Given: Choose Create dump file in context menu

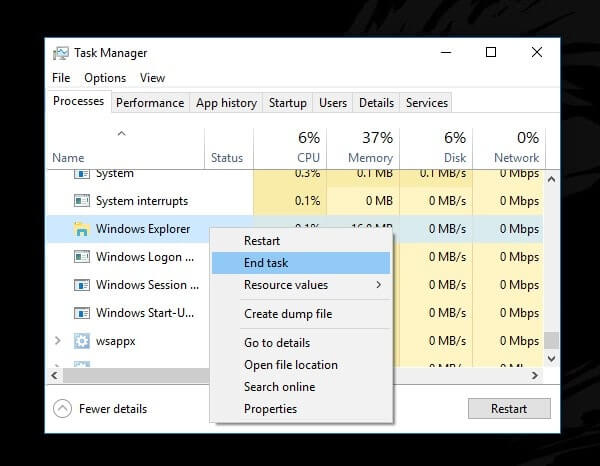Looking at the screenshot, I should point(301,314).
